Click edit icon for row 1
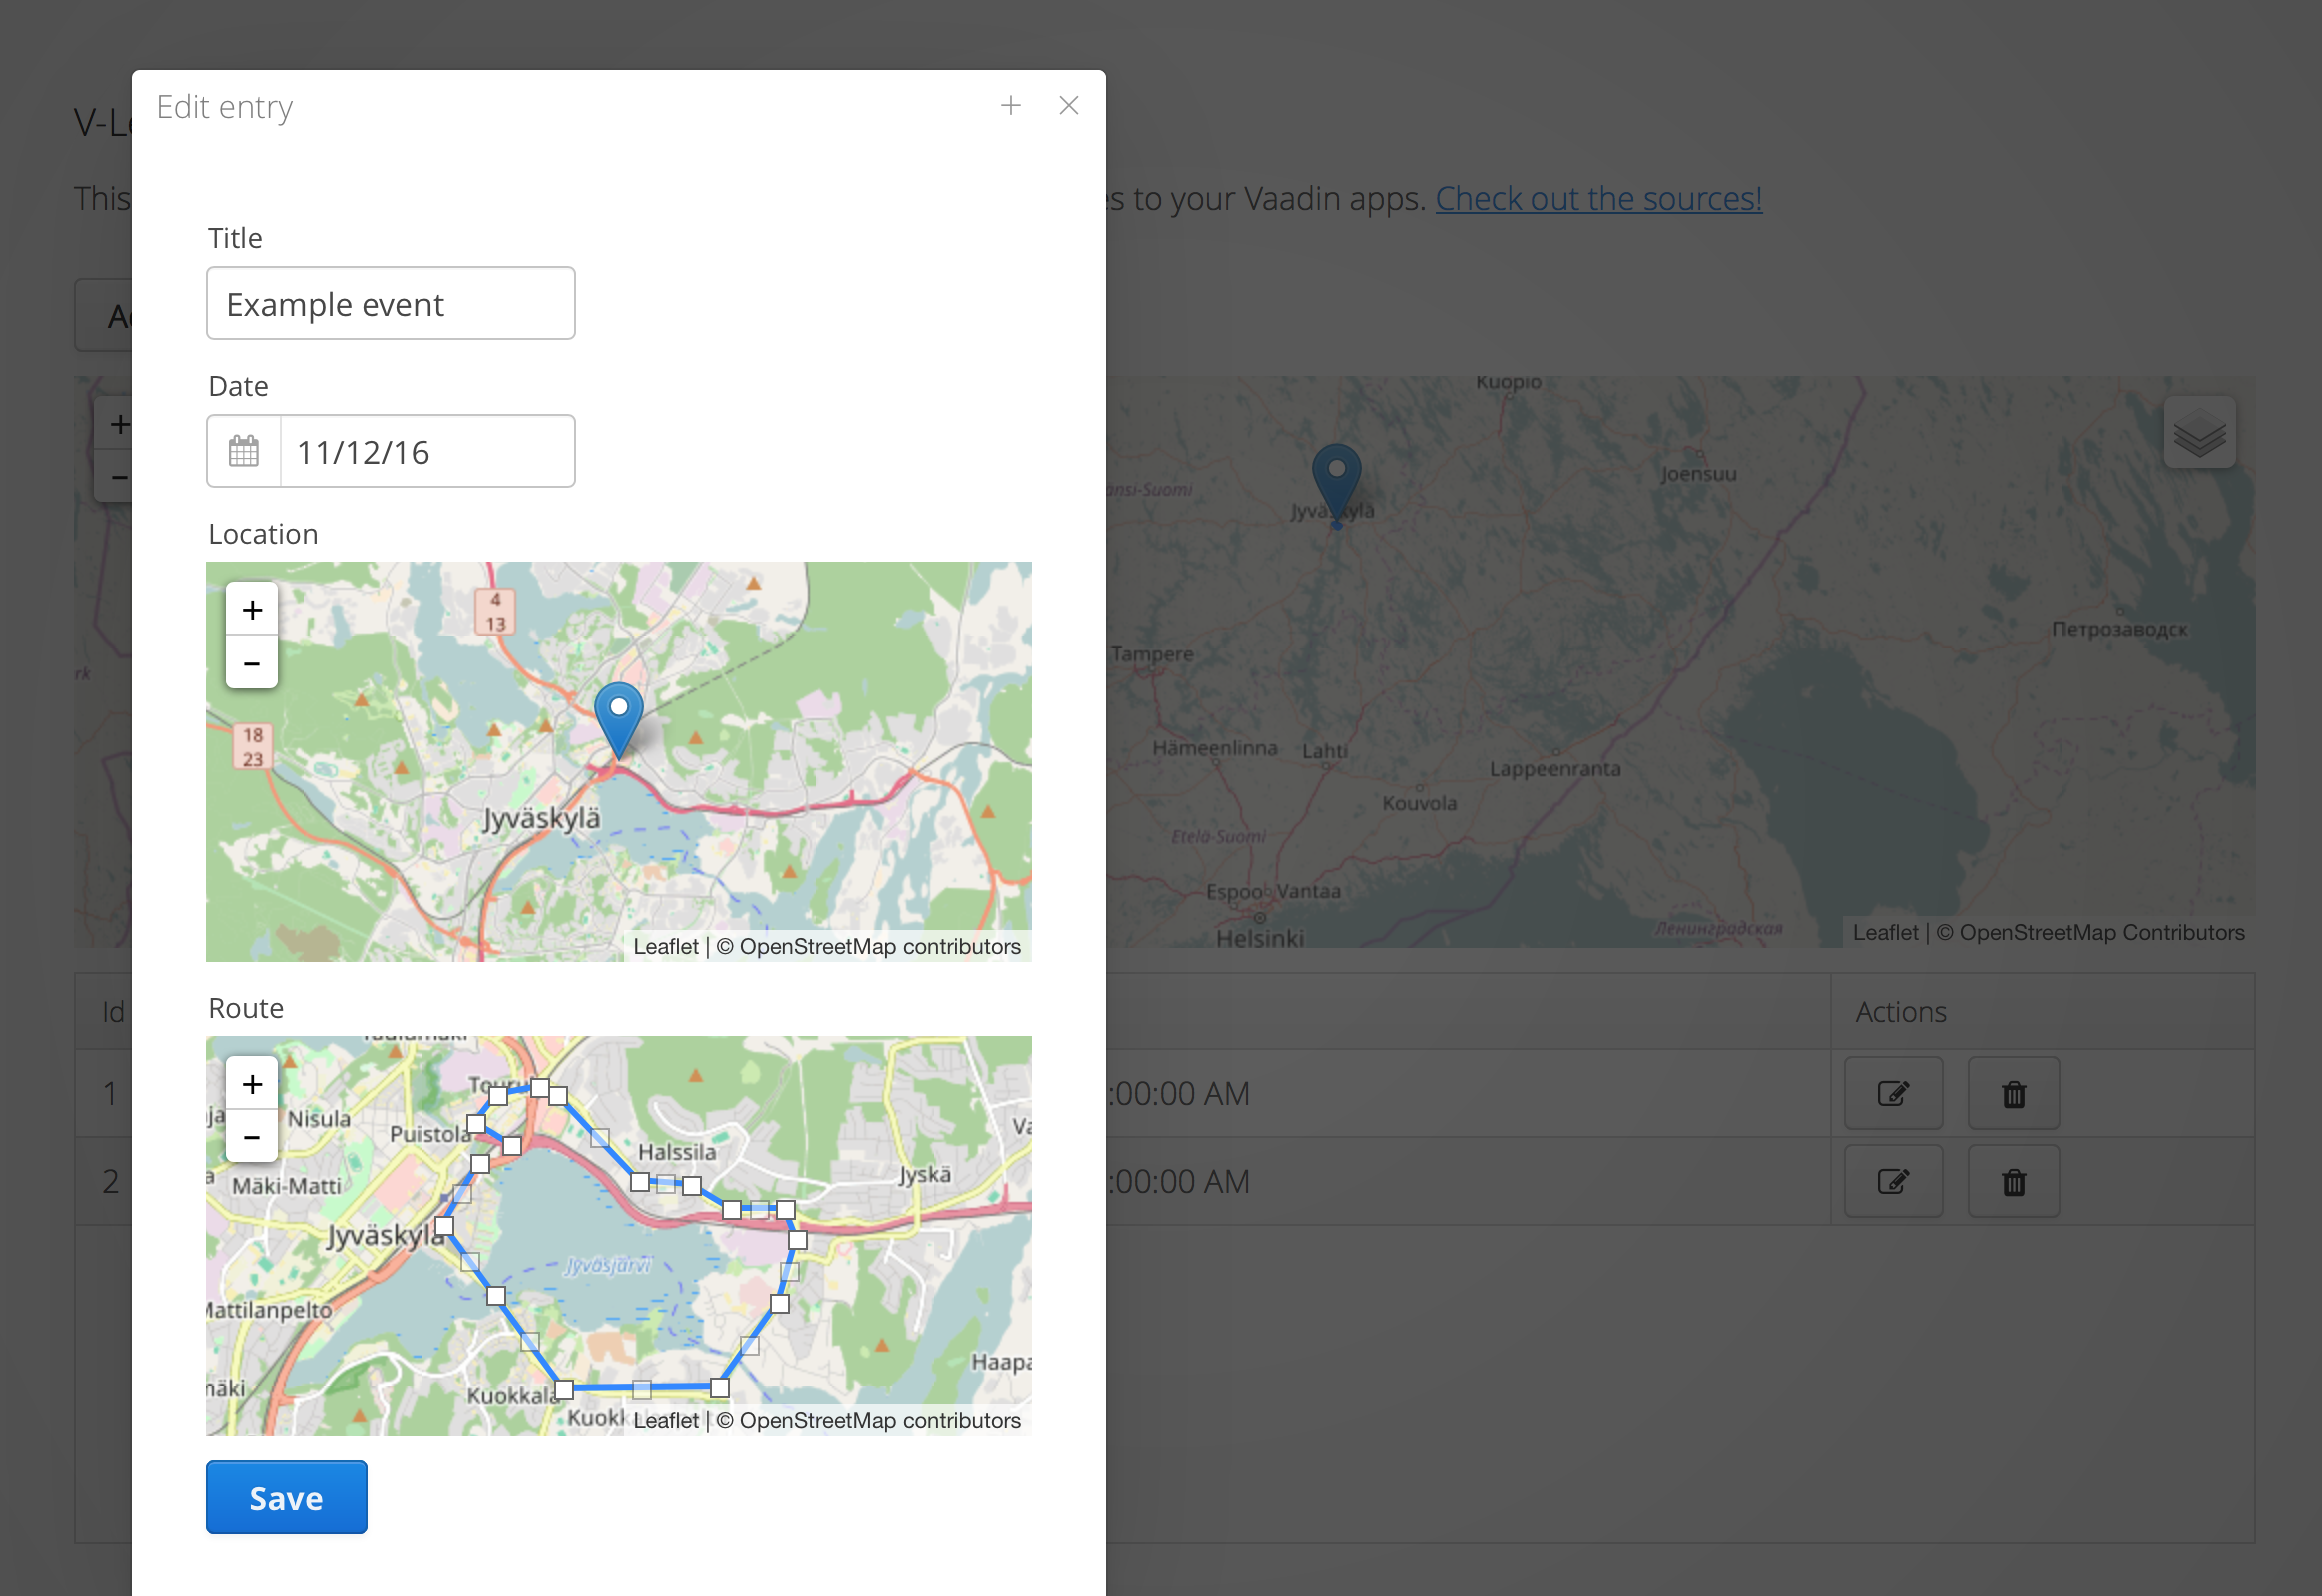The image size is (2322, 1596). pos(1893,1093)
